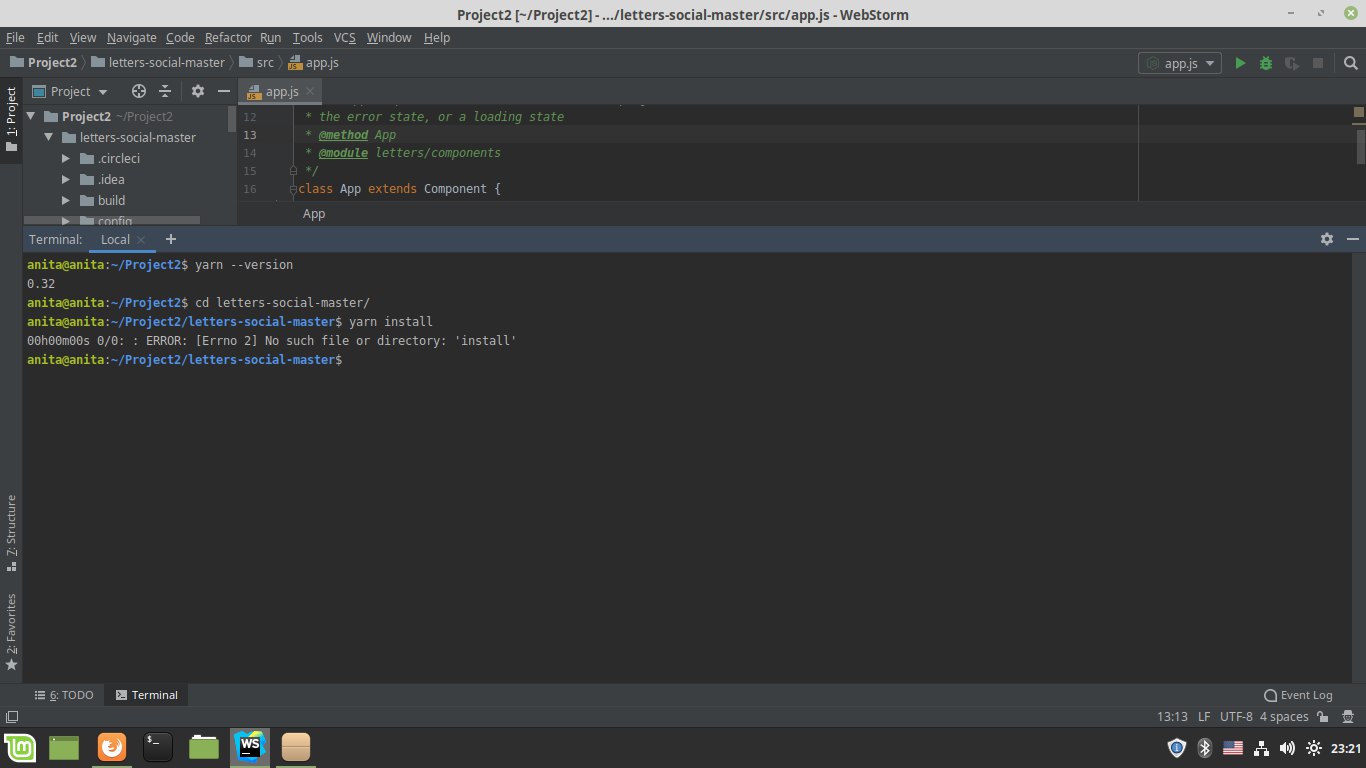Hide the Project tool window

click(224, 91)
